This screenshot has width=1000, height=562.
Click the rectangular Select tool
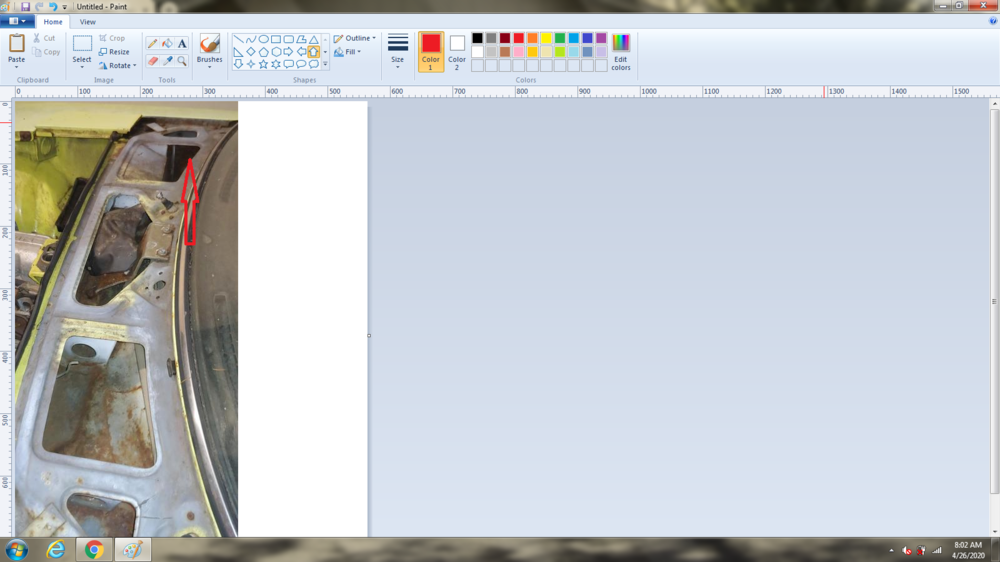point(82,43)
